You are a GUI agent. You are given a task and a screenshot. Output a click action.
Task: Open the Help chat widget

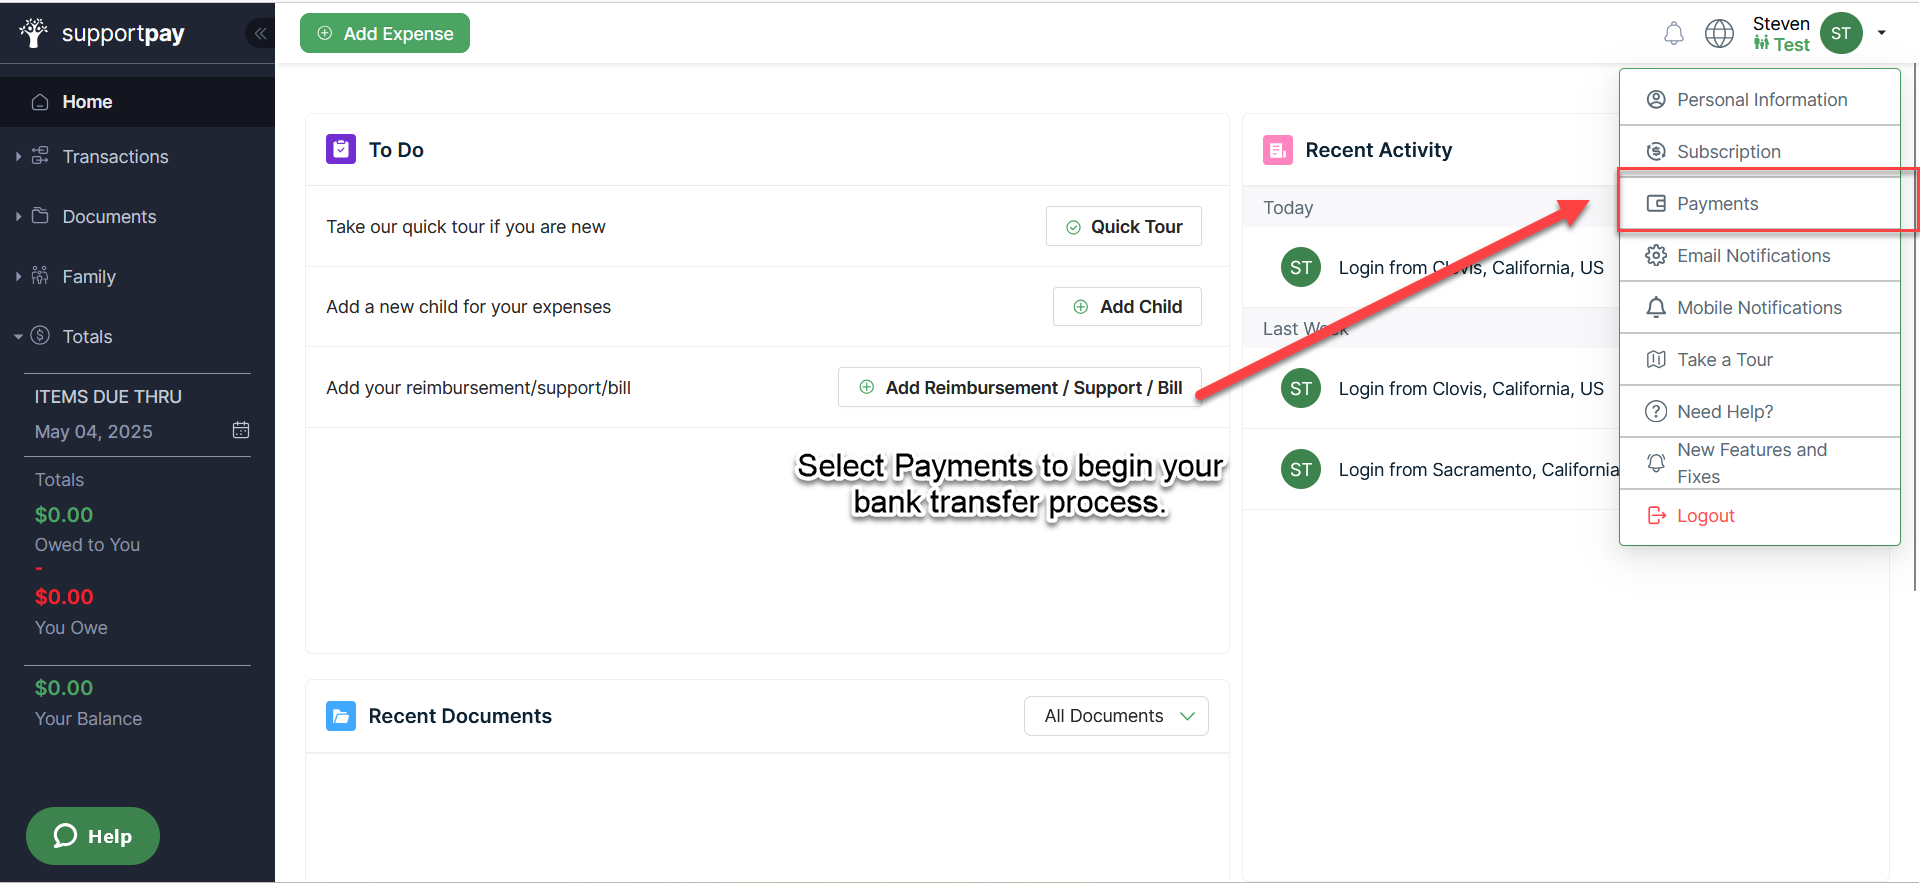click(x=93, y=836)
